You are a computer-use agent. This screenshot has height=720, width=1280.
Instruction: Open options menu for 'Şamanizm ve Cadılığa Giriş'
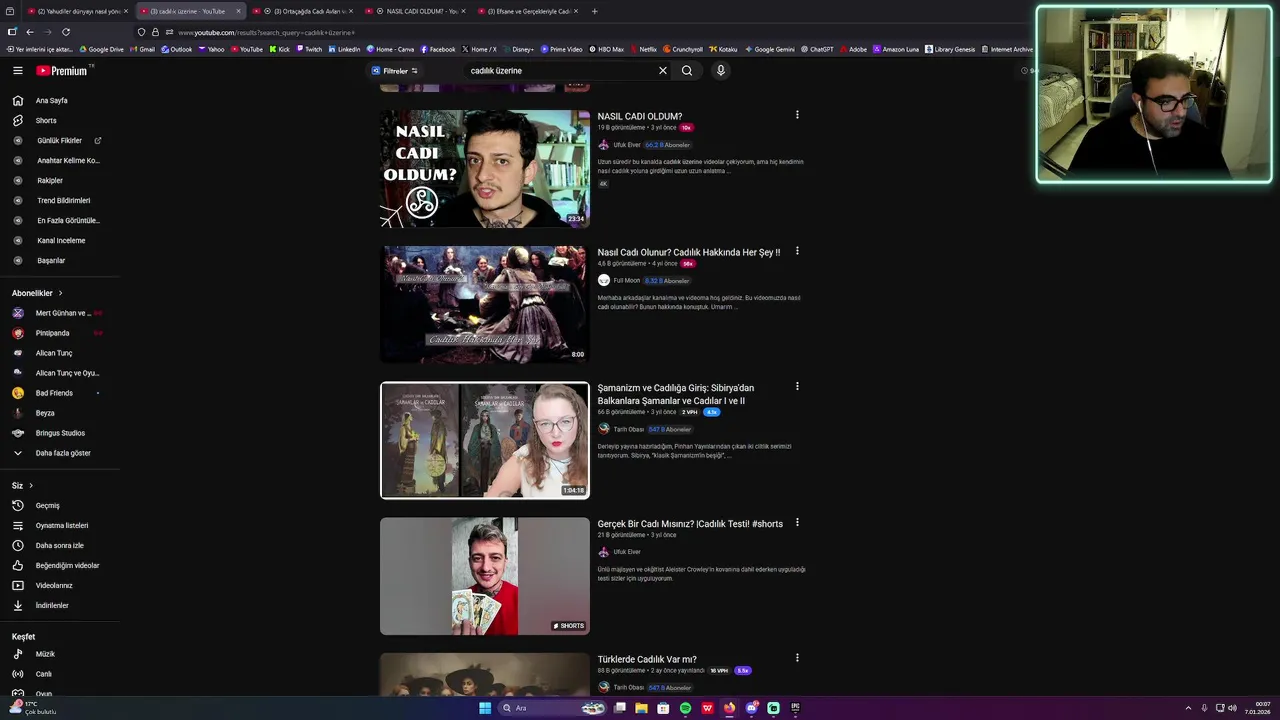pyautogui.click(x=797, y=386)
